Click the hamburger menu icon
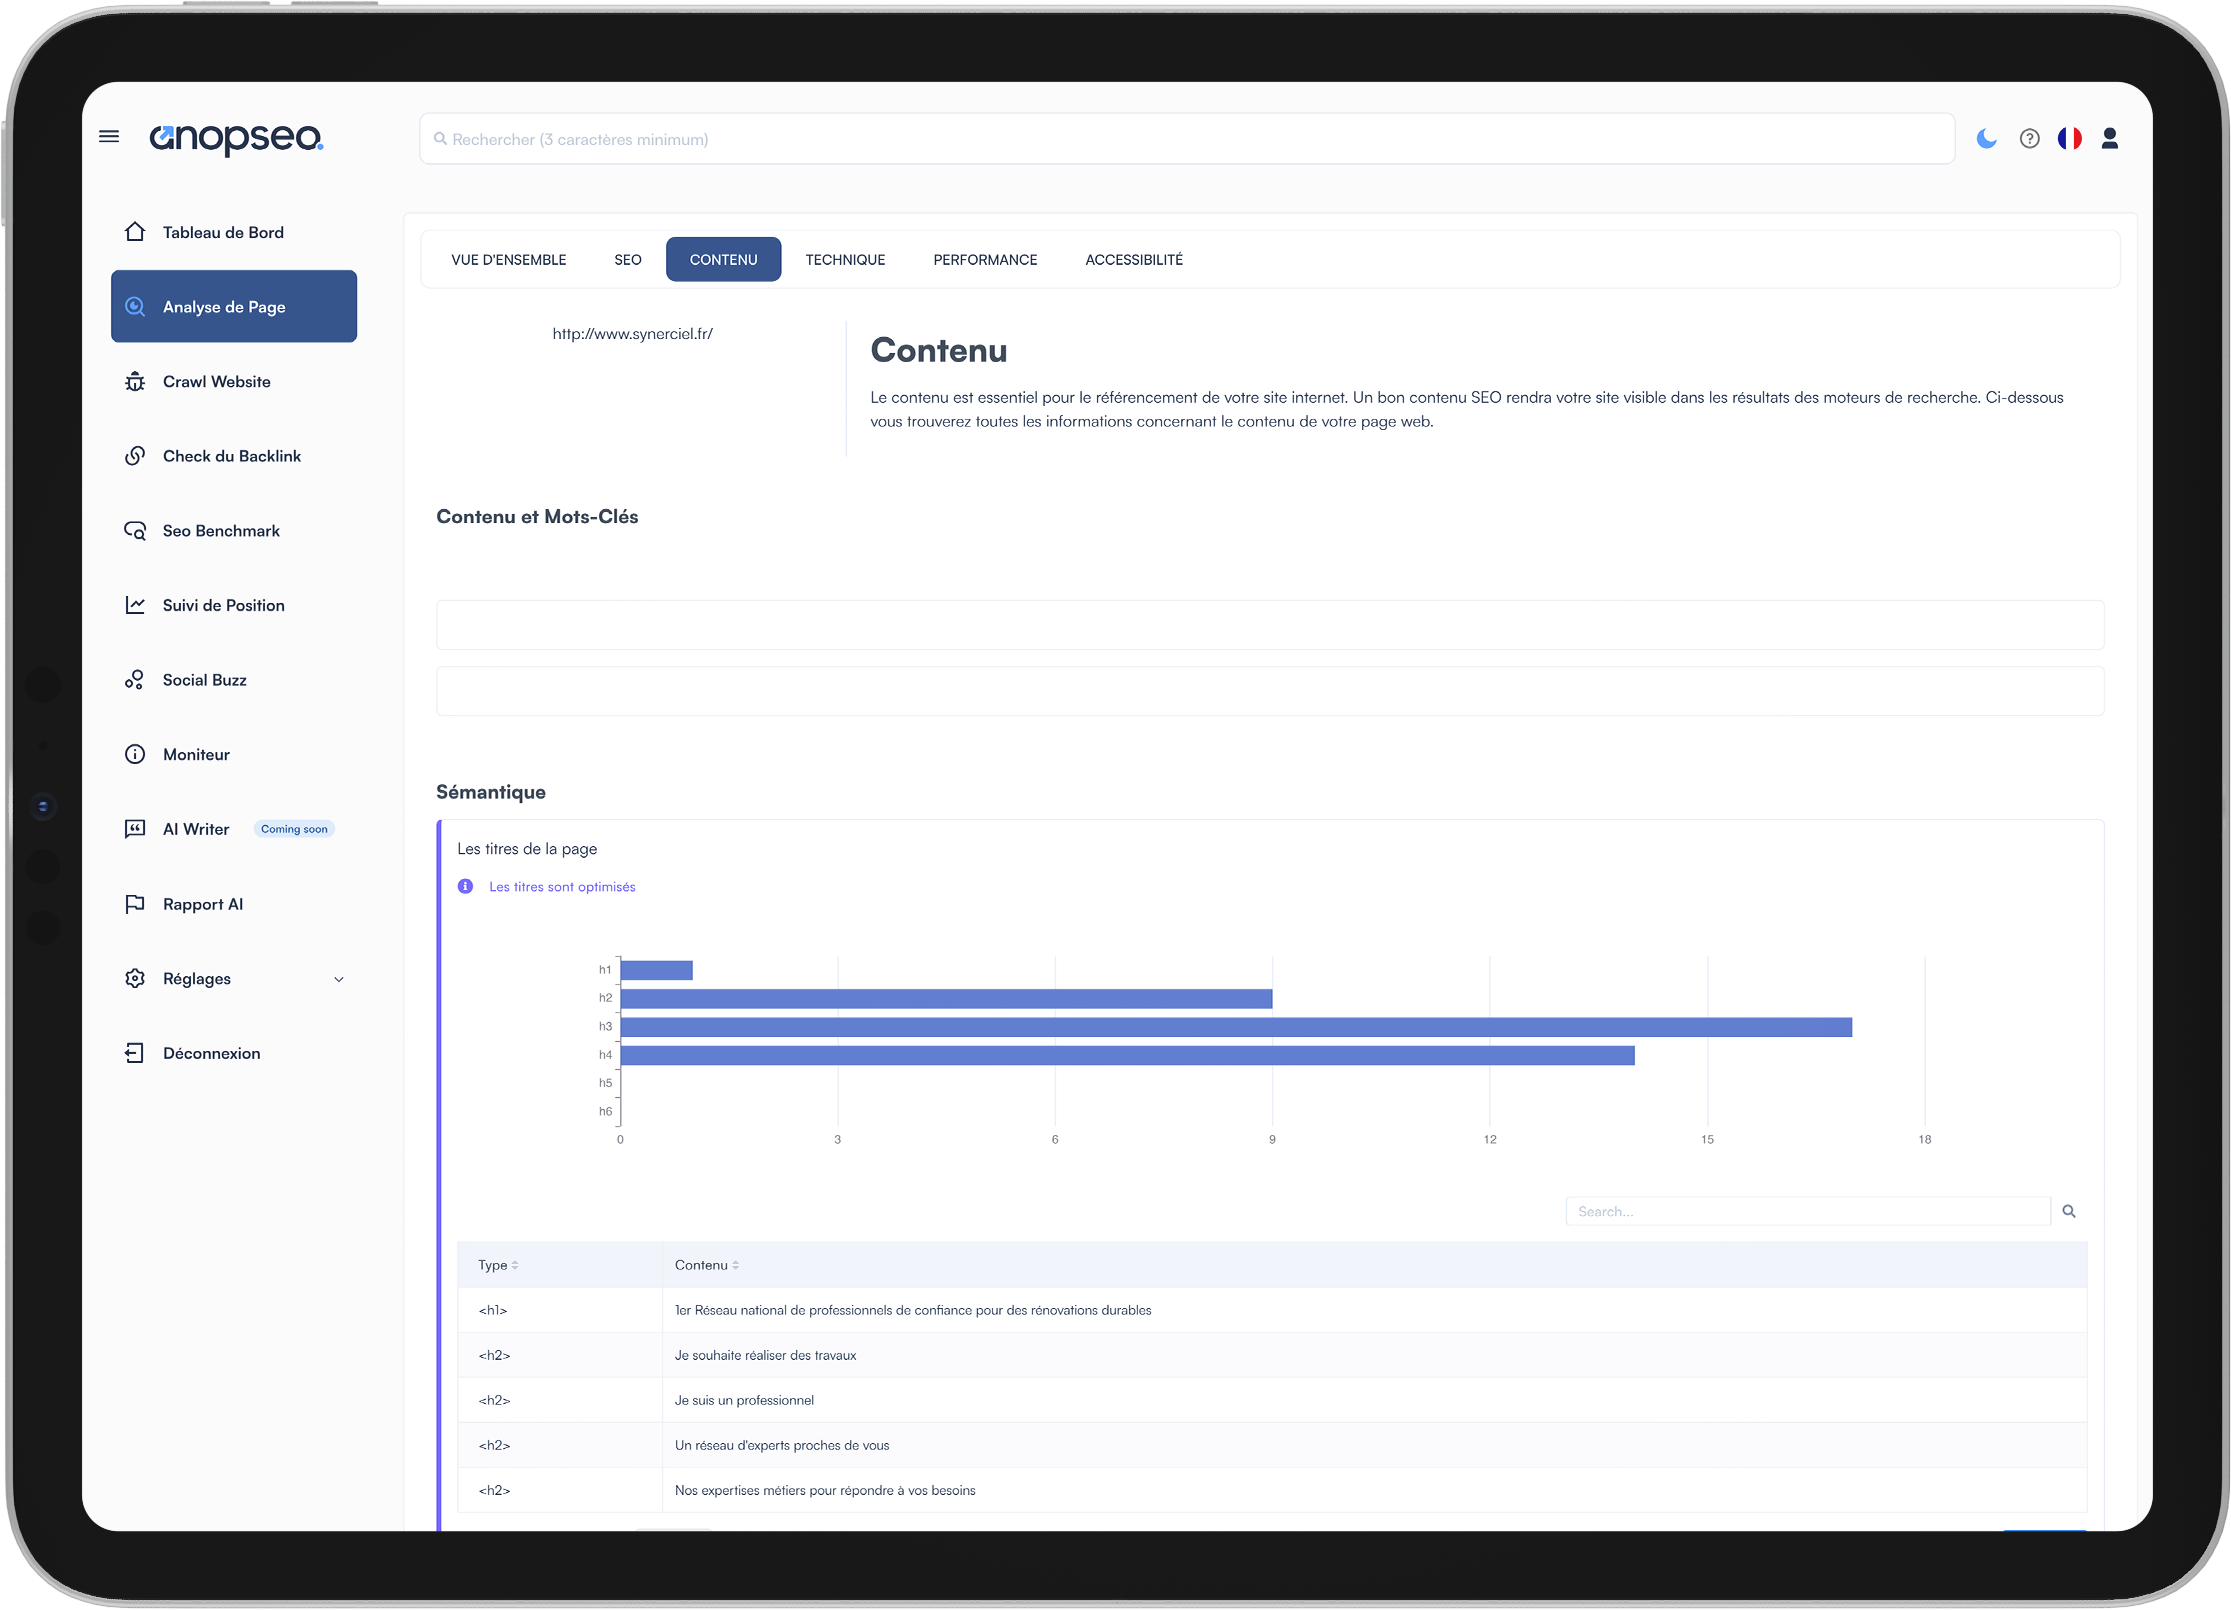The width and height of the screenshot is (2231, 1610). tap(111, 137)
